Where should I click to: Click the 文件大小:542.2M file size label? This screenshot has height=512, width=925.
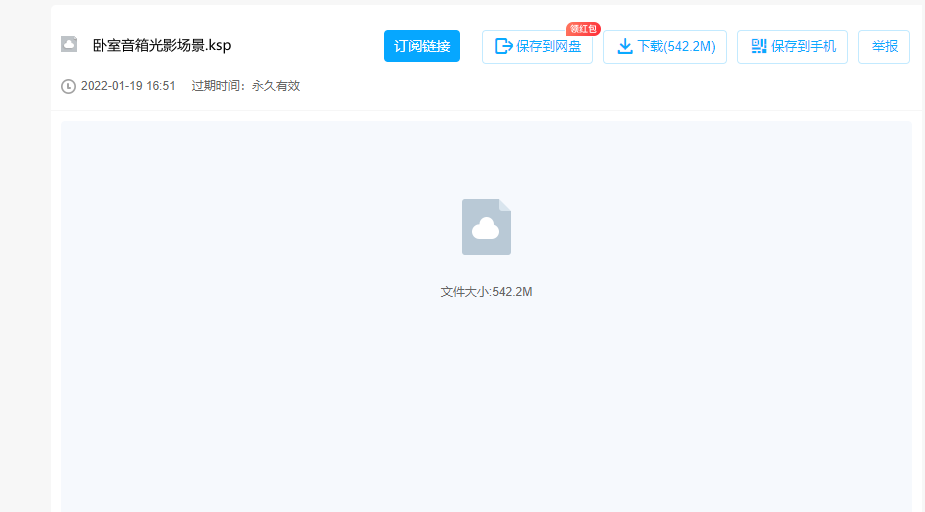tap(486, 292)
